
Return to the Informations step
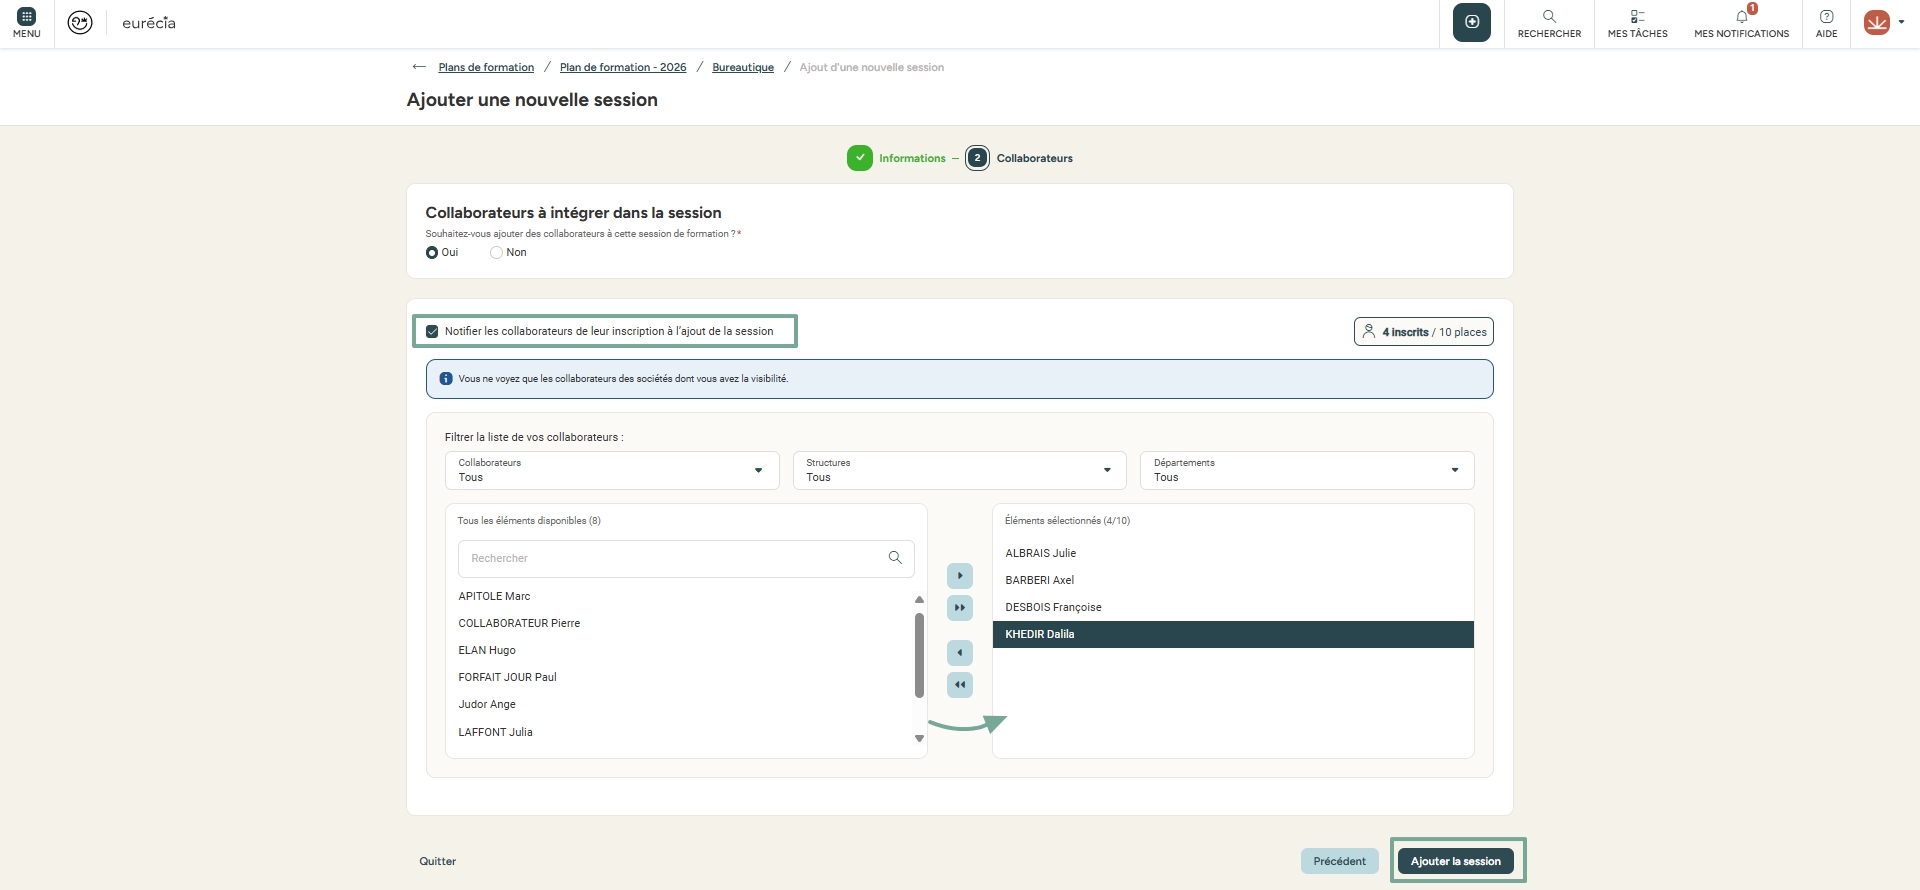pos(911,158)
